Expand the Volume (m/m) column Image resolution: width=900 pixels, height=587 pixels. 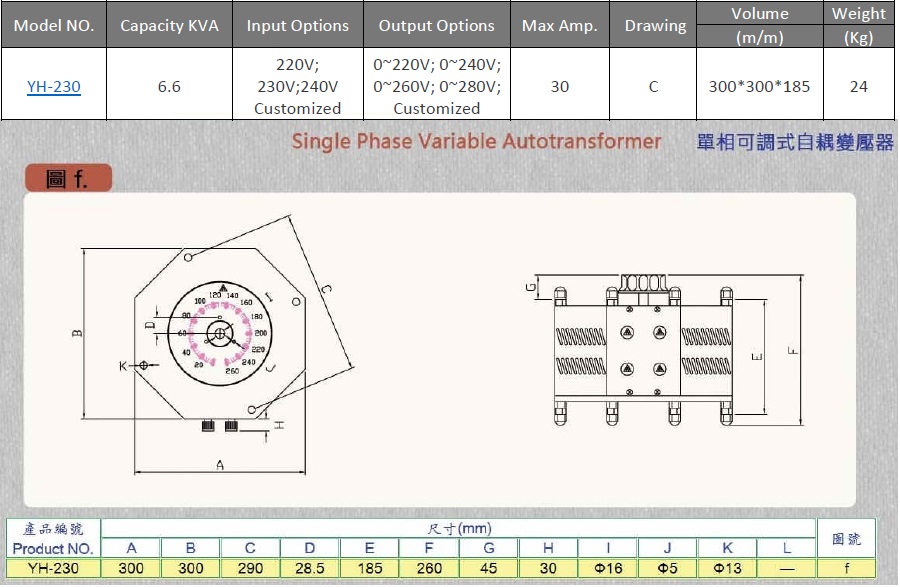pyautogui.click(x=759, y=26)
